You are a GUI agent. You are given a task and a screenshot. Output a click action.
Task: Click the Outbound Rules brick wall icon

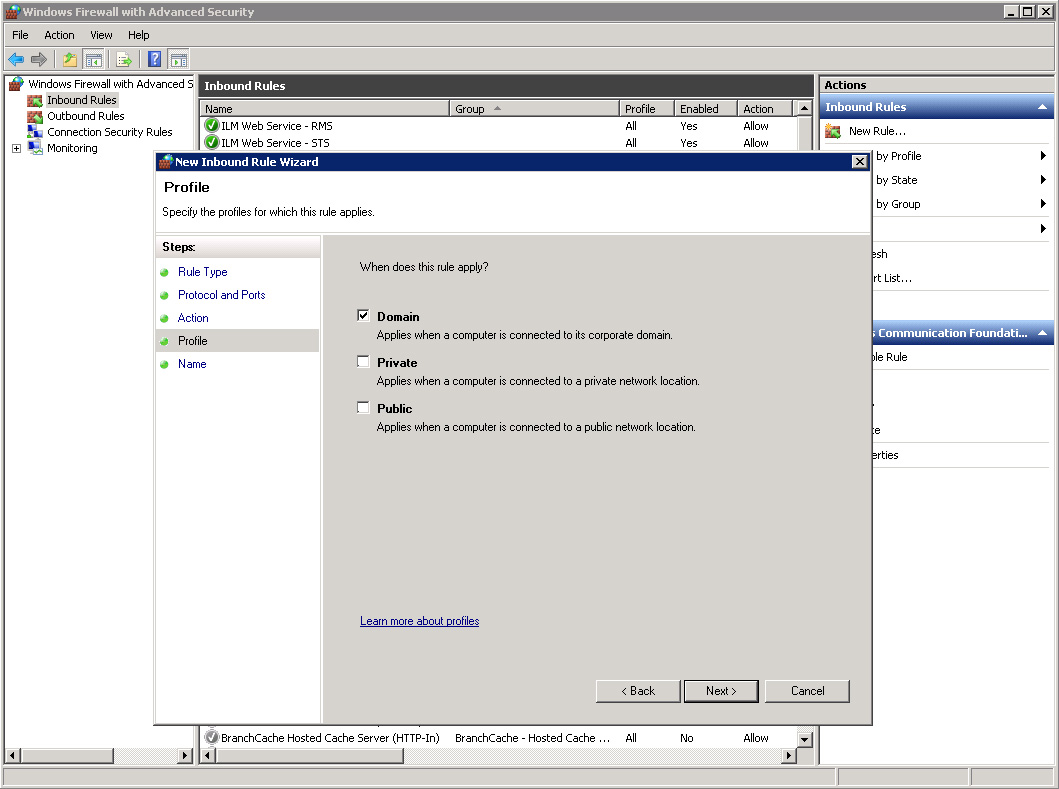pyautogui.click(x=34, y=116)
